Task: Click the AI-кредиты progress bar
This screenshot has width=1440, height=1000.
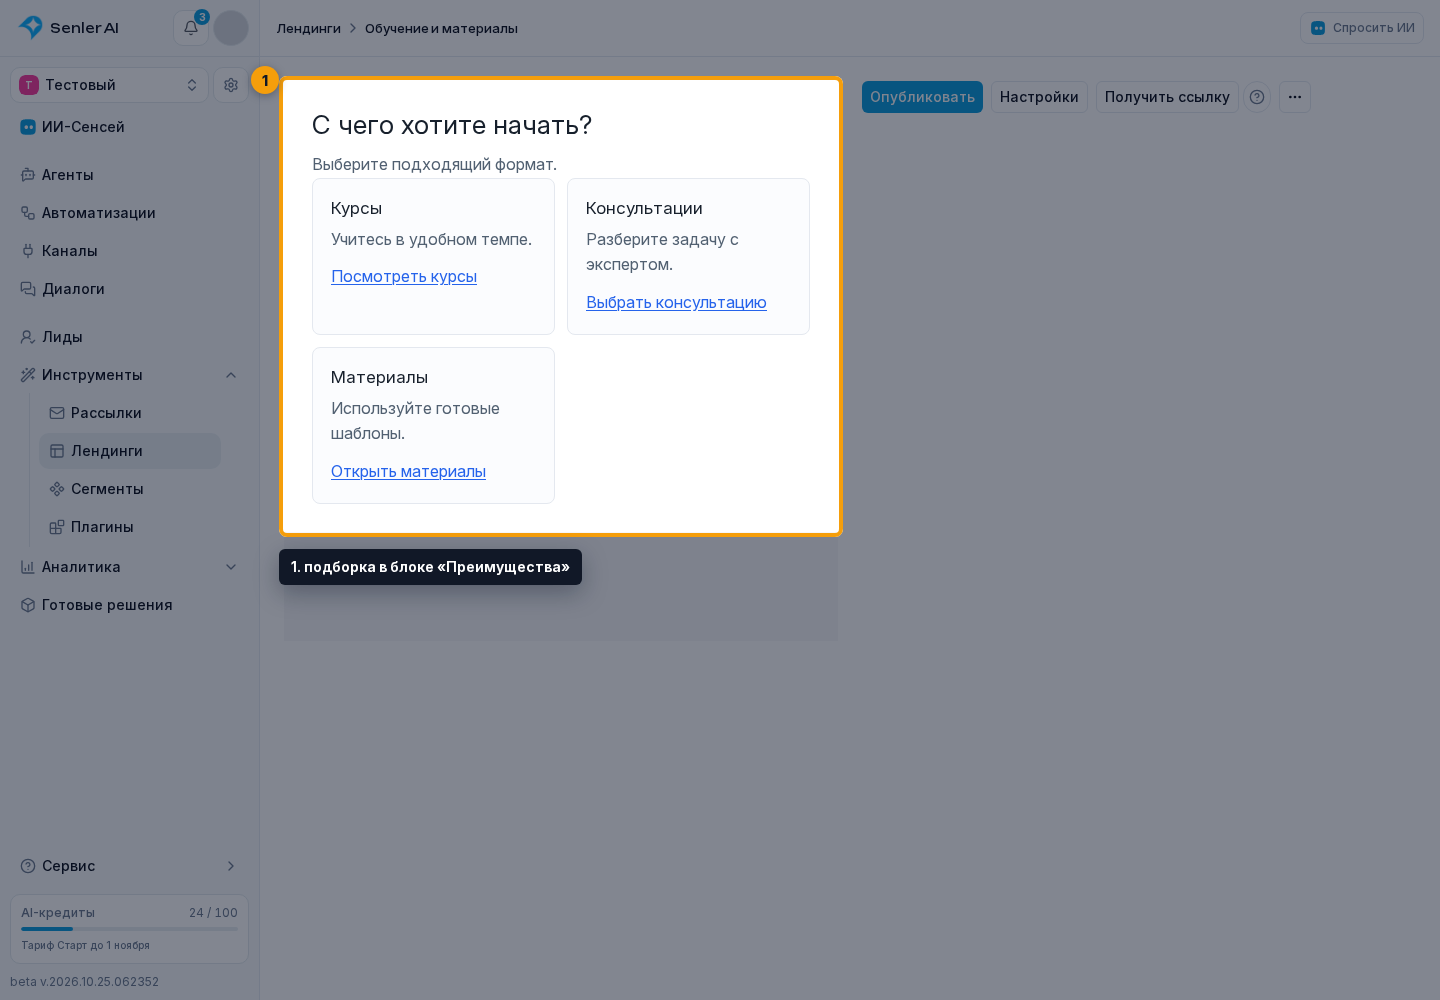Action: click(x=130, y=929)
